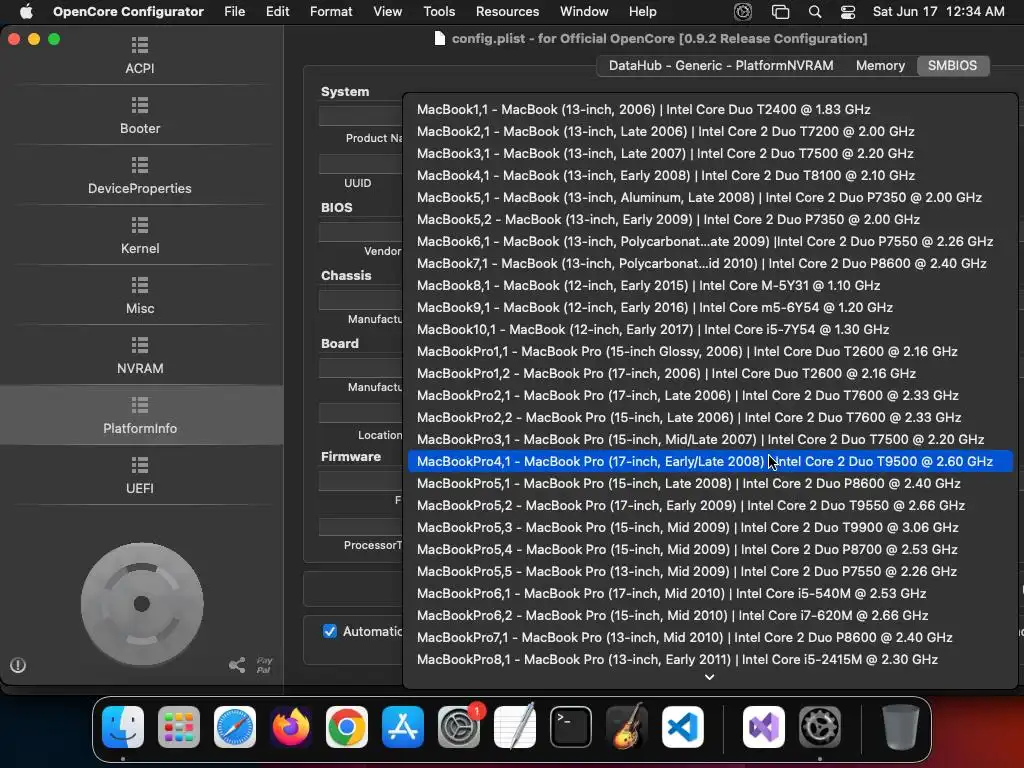The width and height of the screenshot is (1024, 768).
Task: Select MacBook4,1 13-inch Early 2008
Action: (x=710, y=176)
